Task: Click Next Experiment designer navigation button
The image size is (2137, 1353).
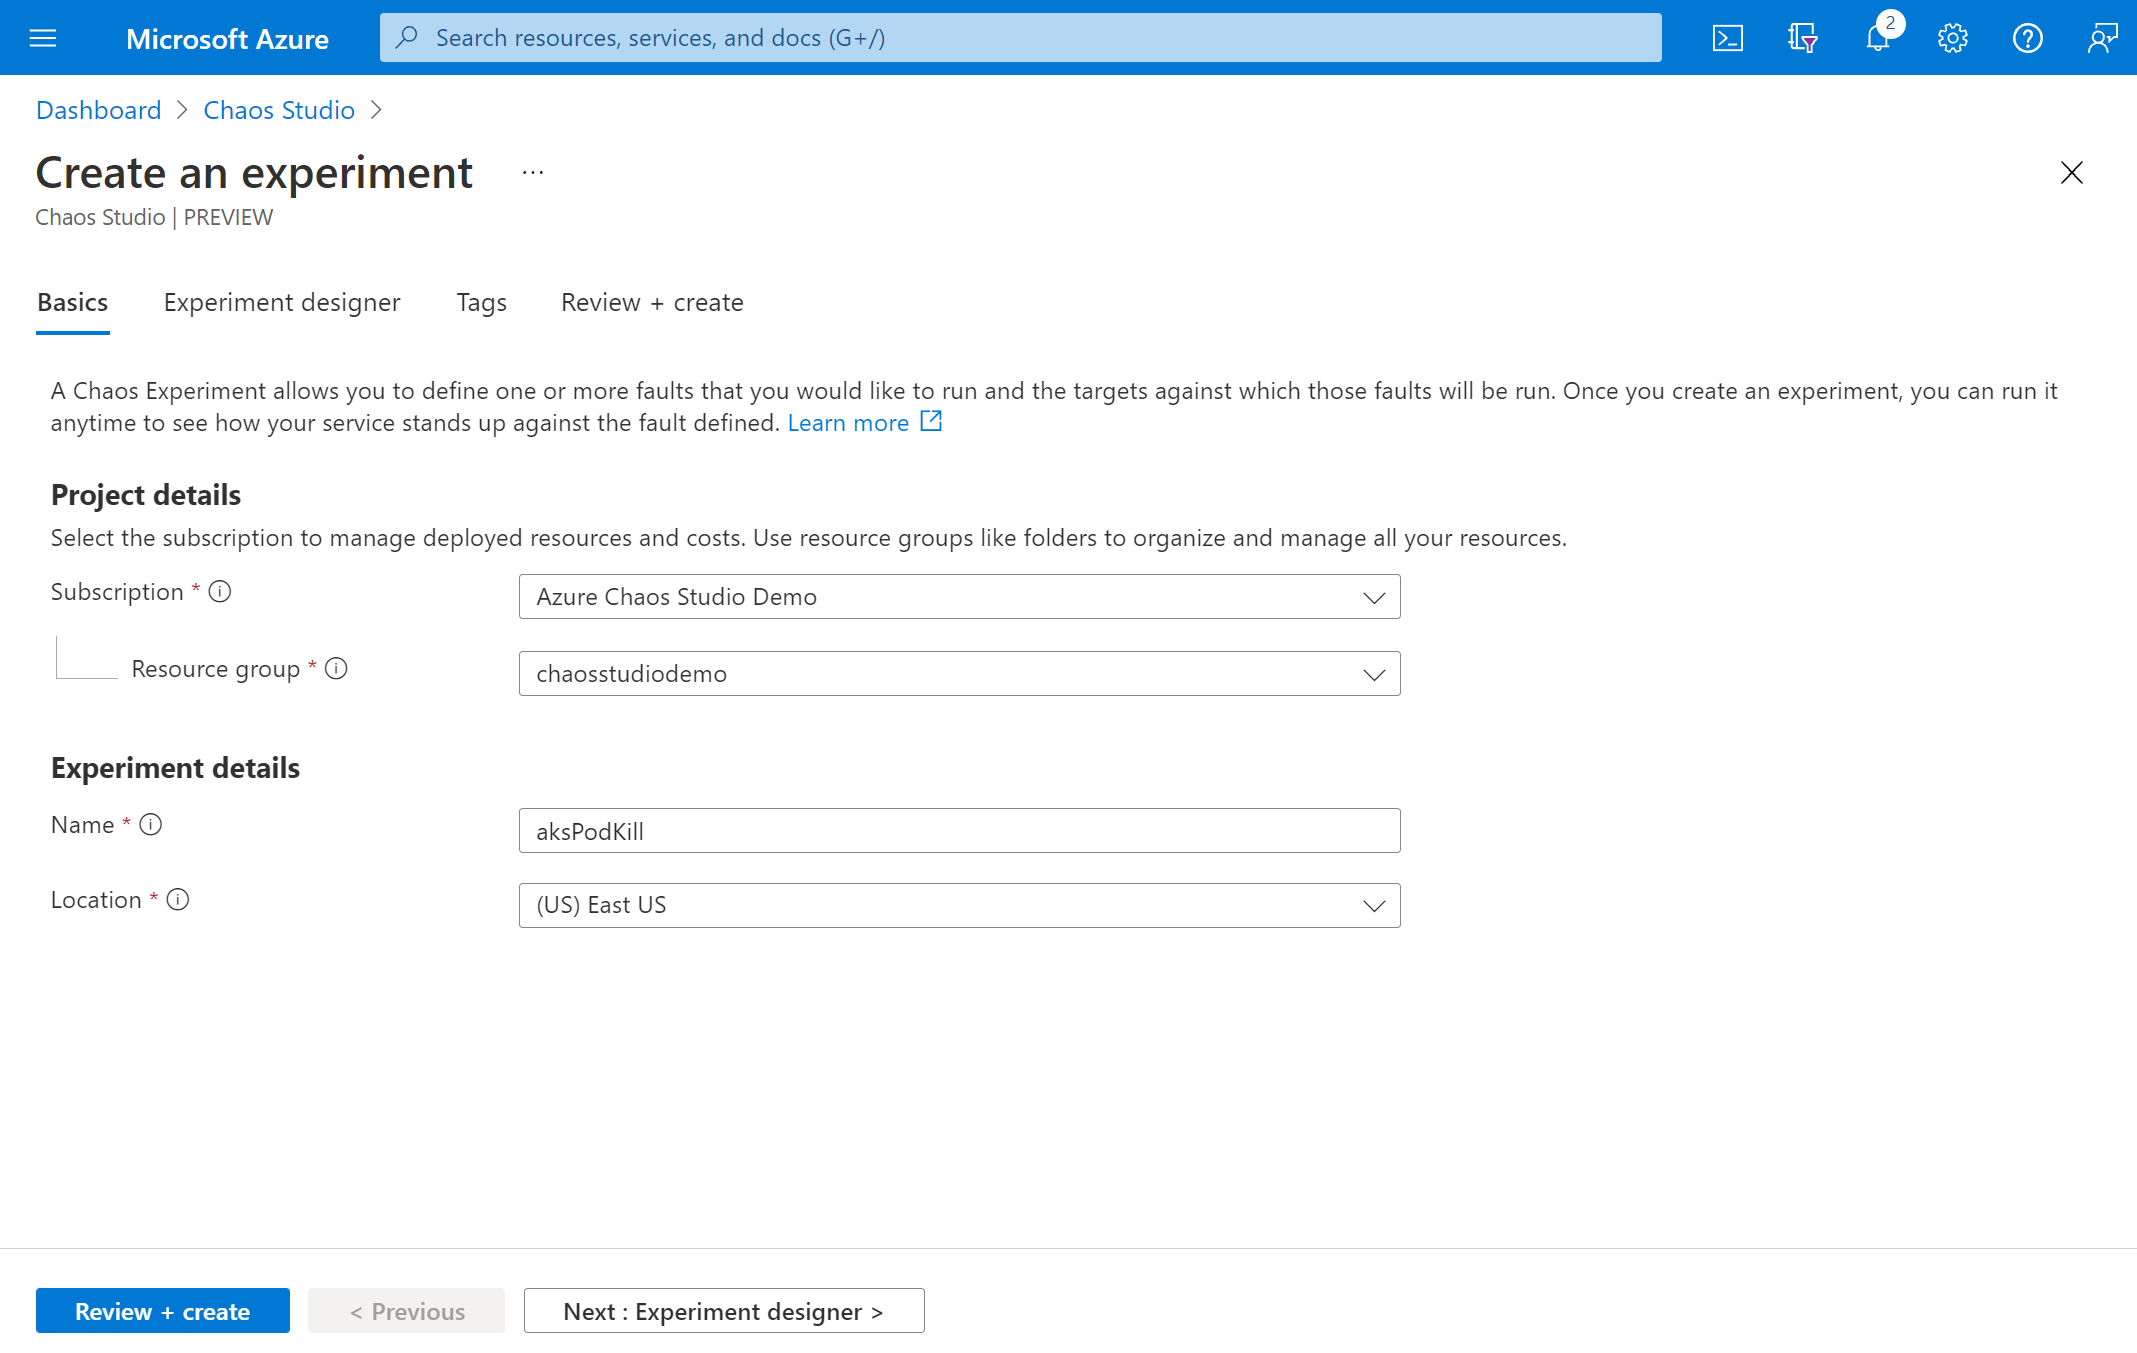Action: [723, 1309]
